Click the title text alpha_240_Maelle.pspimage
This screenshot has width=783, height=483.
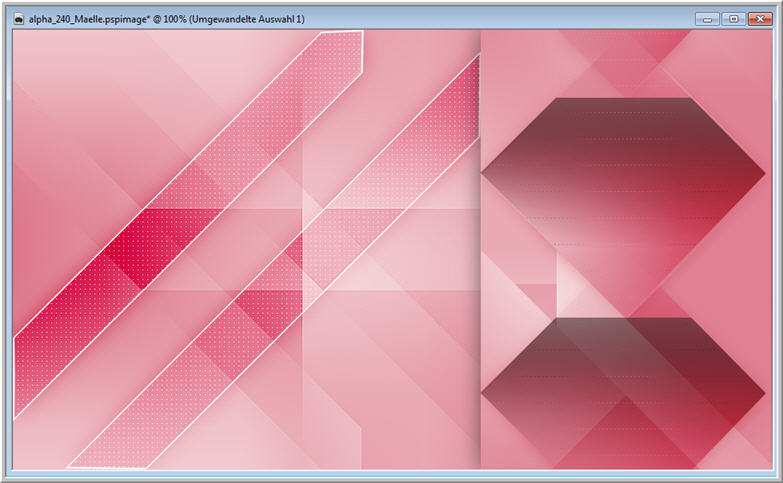click(x=89, y=19)
